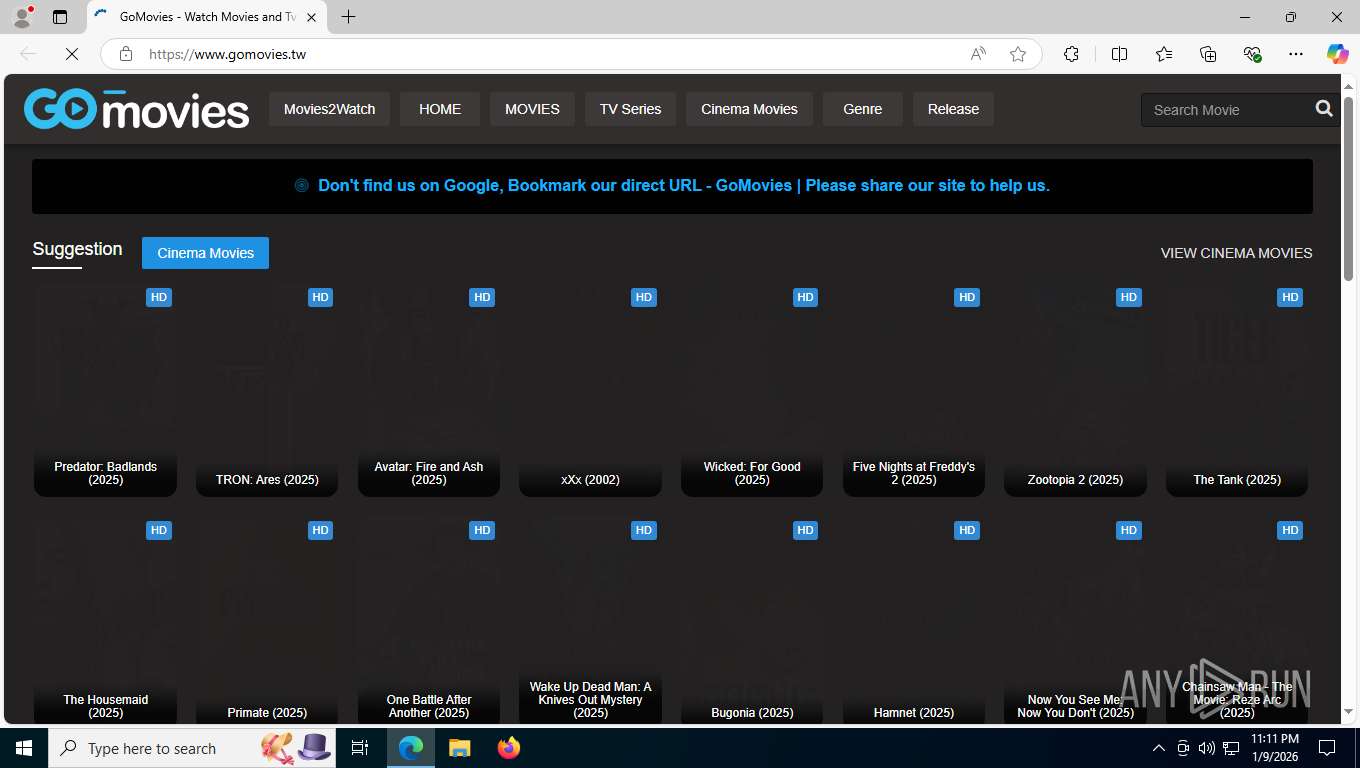Viewport: 1360px width, 768px height.
Task: Open Avatar: Fire and Ash movie card
Action: [x=429, y=390]
